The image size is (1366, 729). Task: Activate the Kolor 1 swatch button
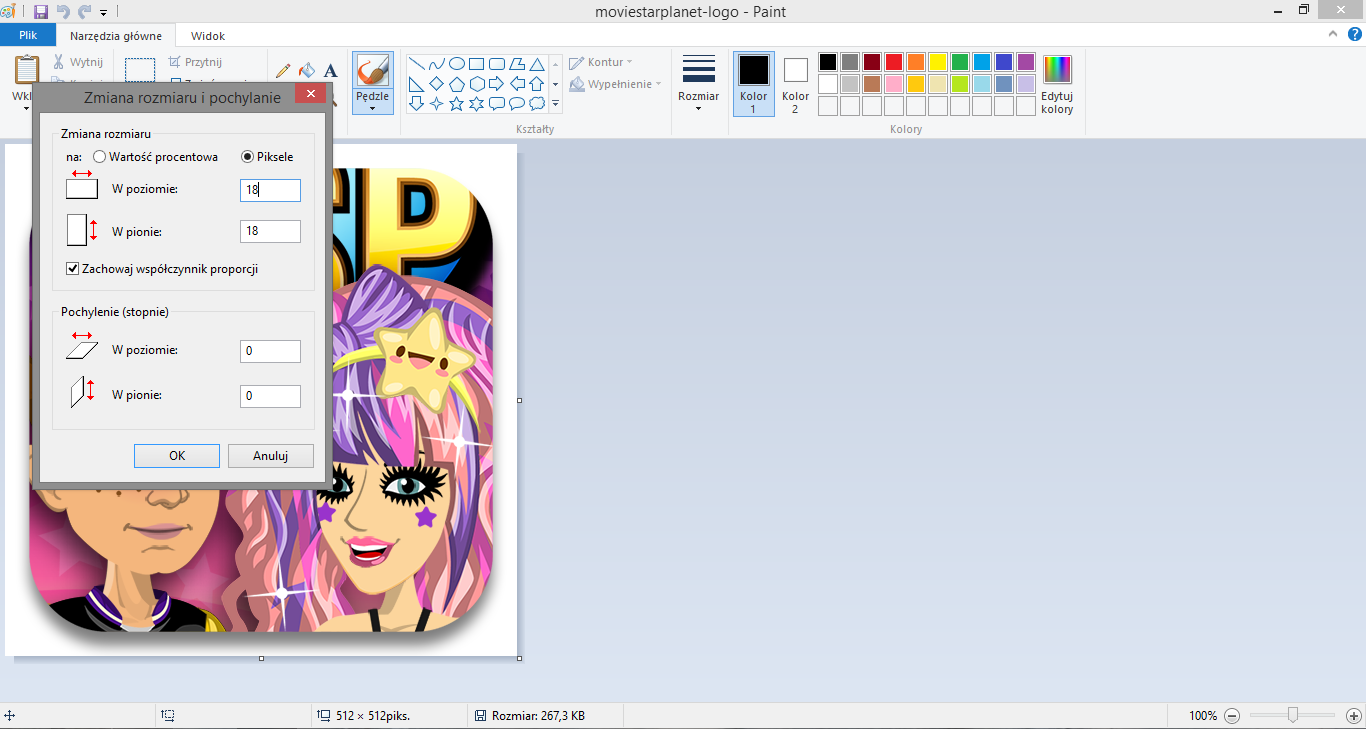click(754, 85)
